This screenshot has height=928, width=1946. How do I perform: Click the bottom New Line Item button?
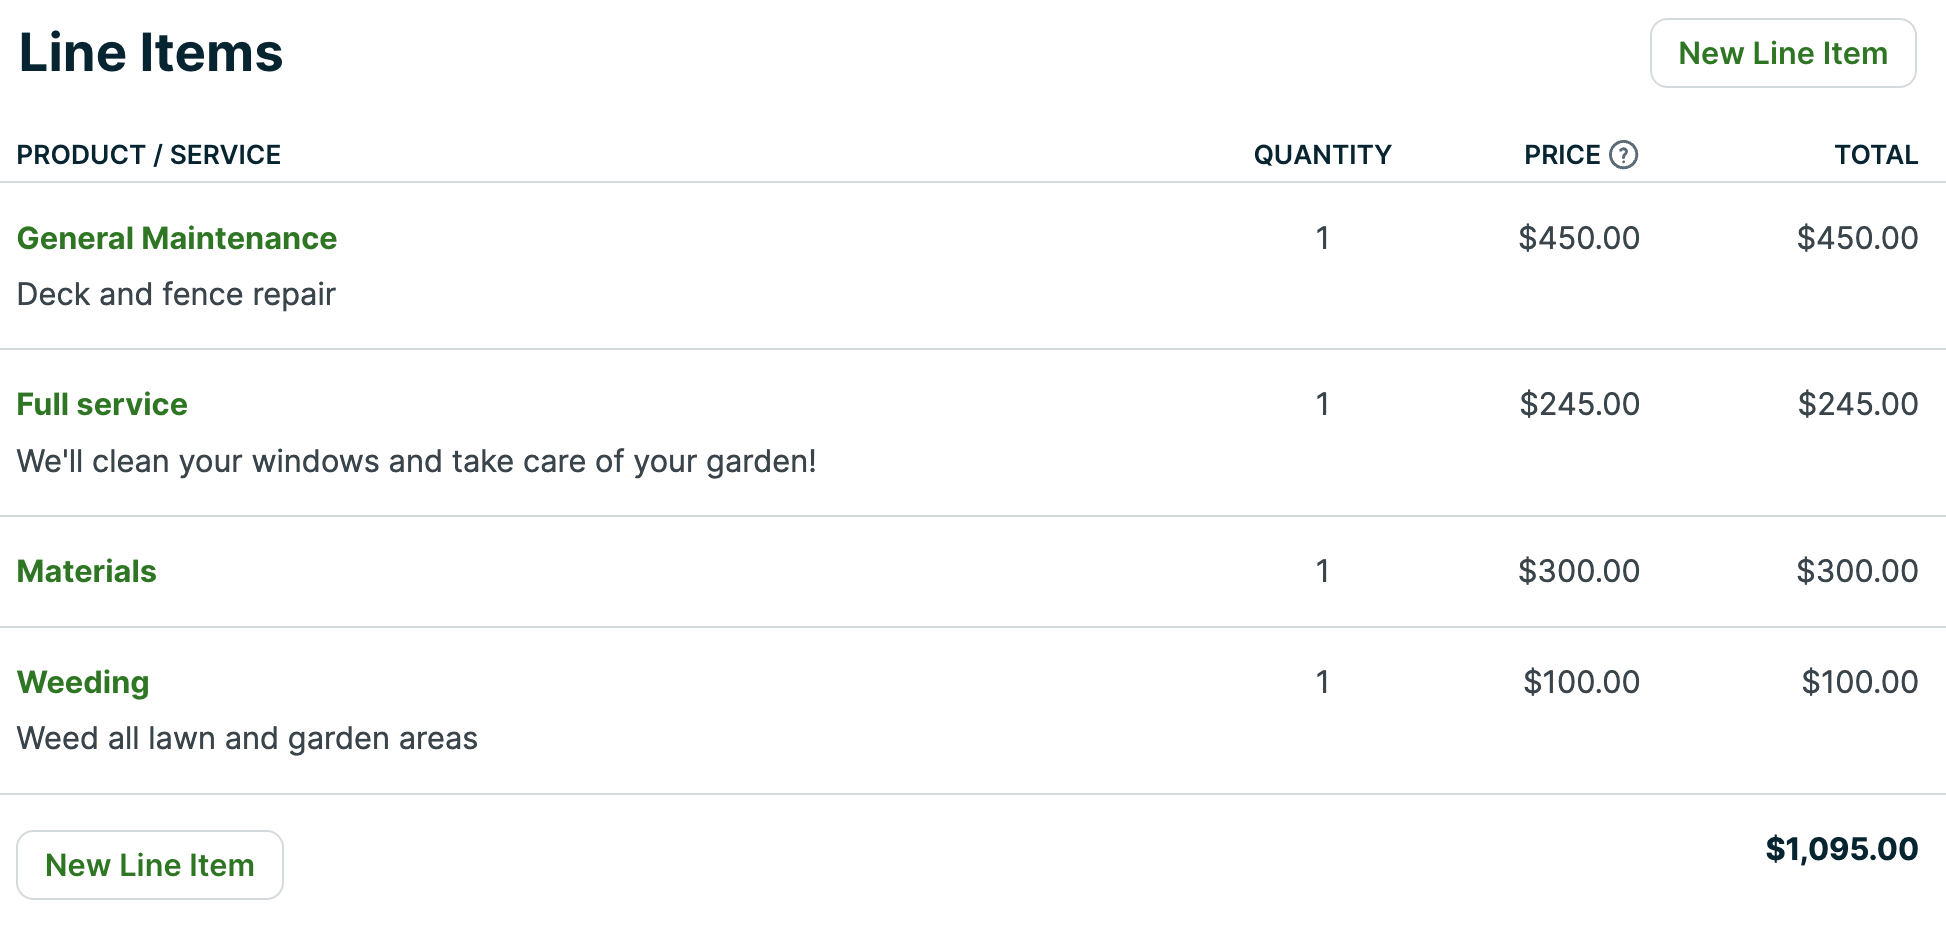150,865
